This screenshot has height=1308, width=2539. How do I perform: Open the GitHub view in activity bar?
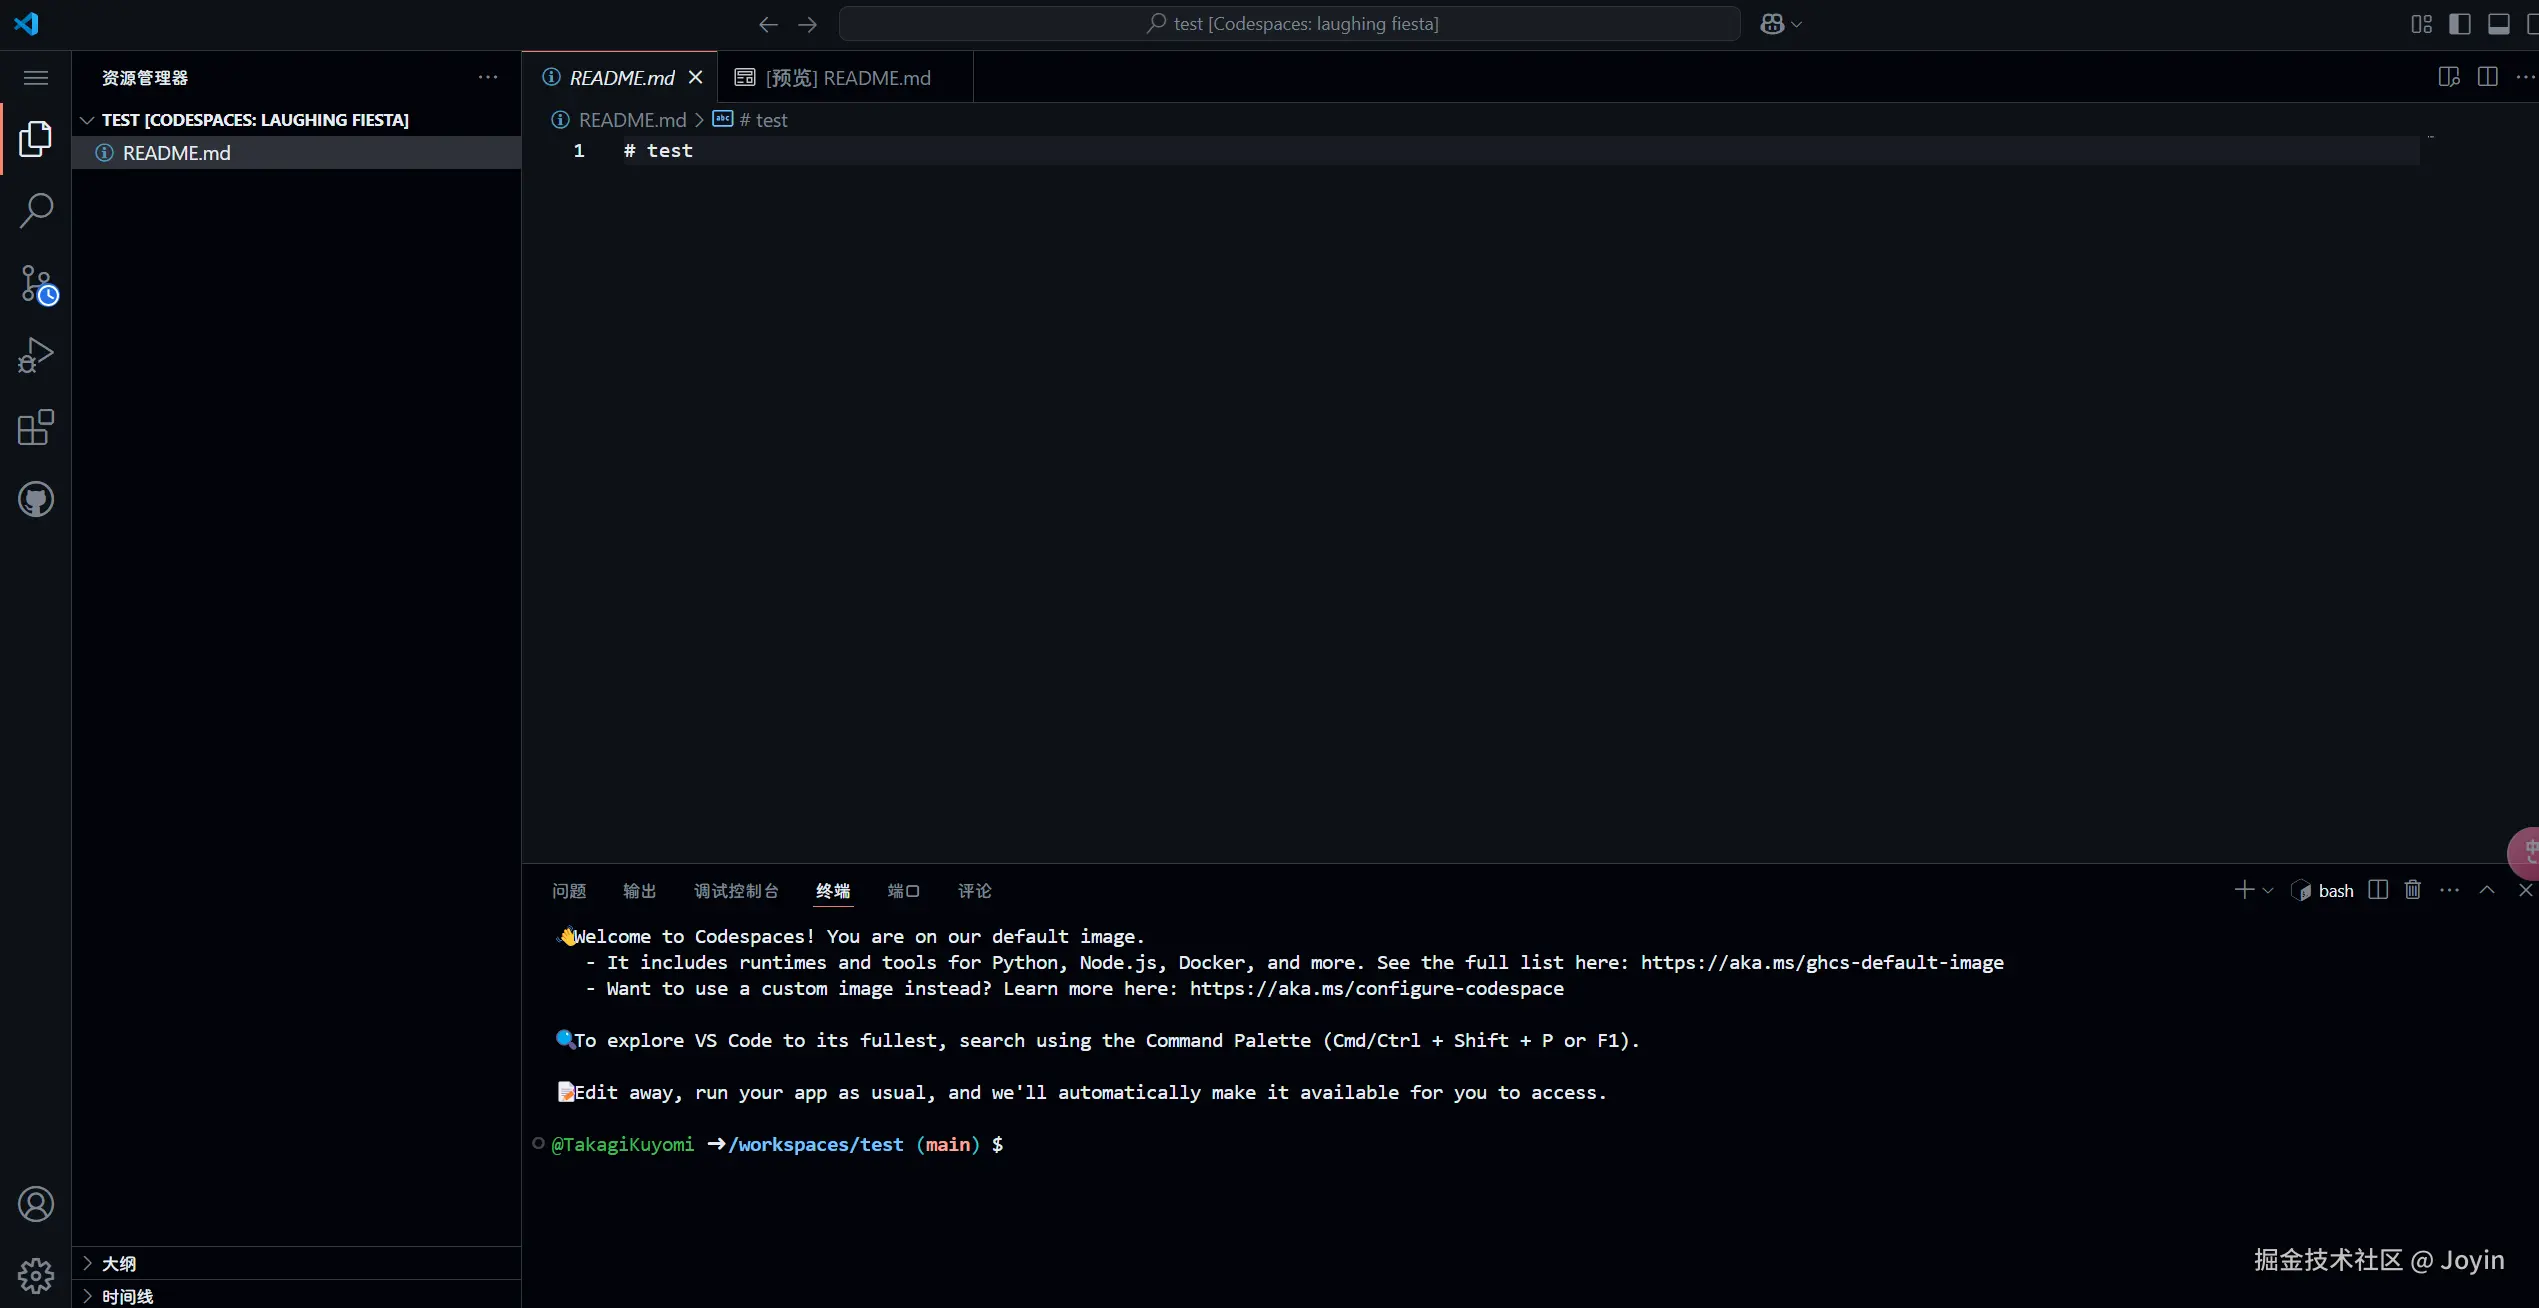[x=36, y=499]
